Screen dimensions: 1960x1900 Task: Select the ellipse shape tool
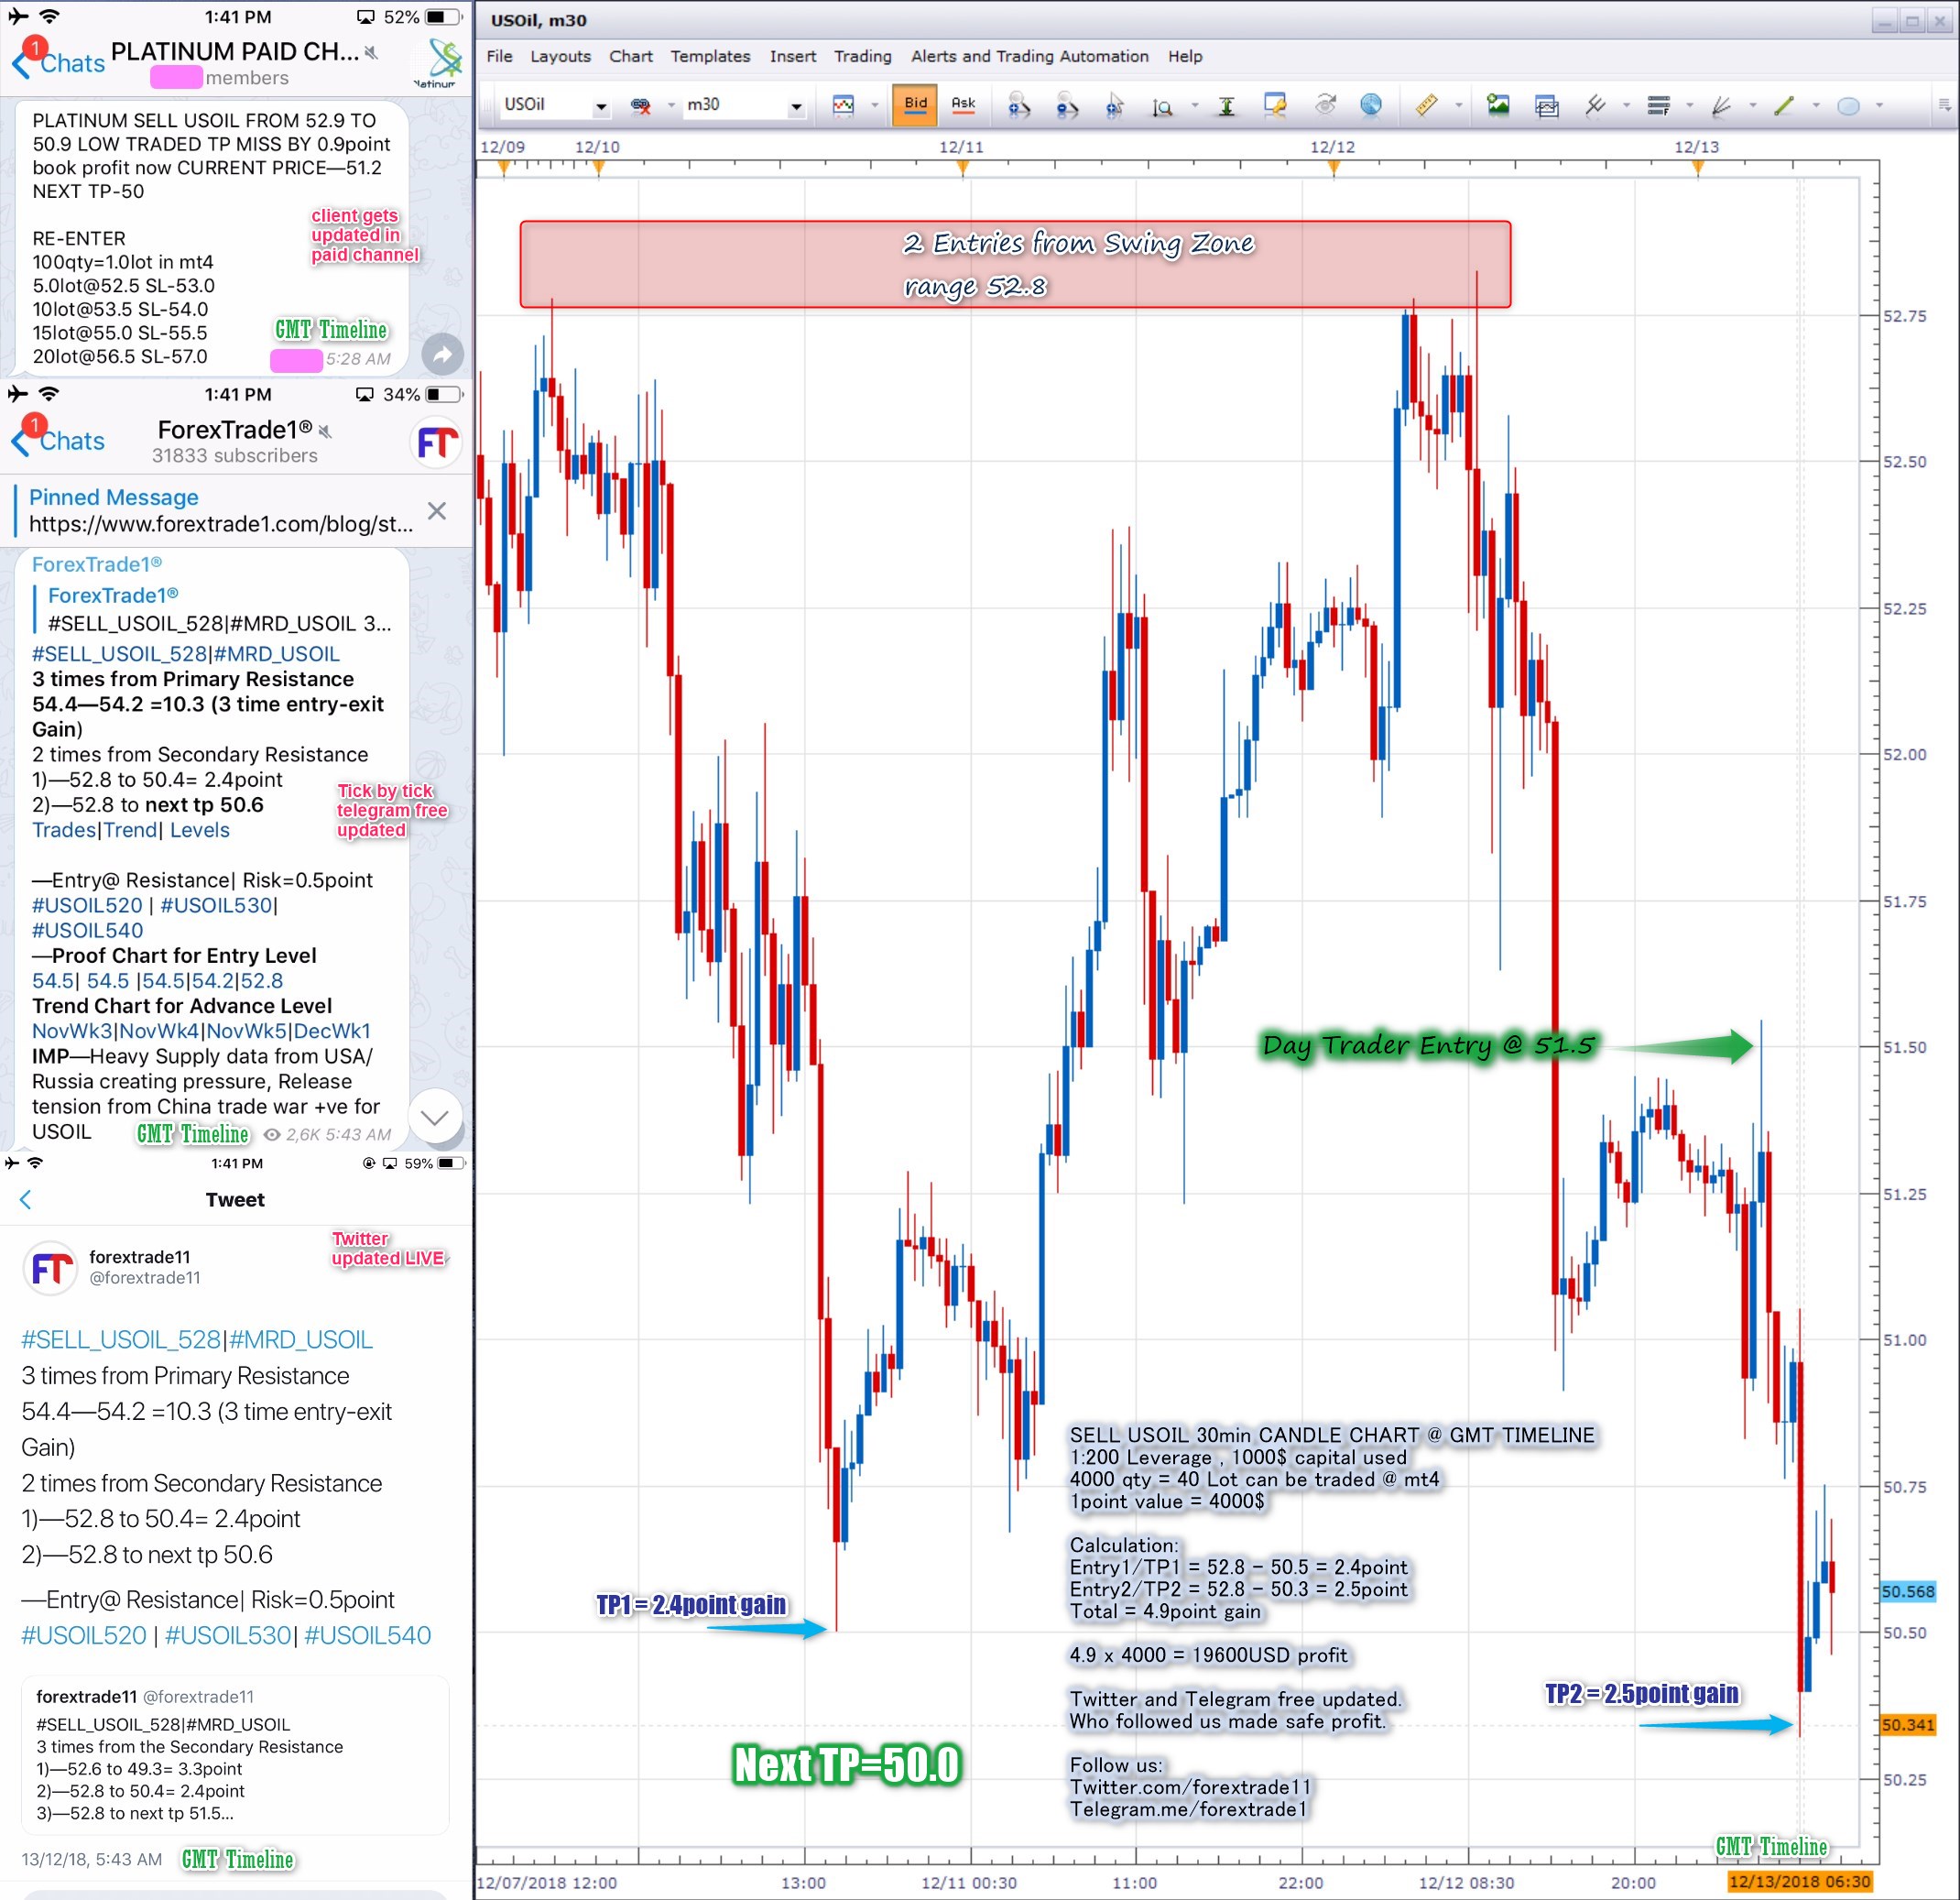(x=1848, y=105)
